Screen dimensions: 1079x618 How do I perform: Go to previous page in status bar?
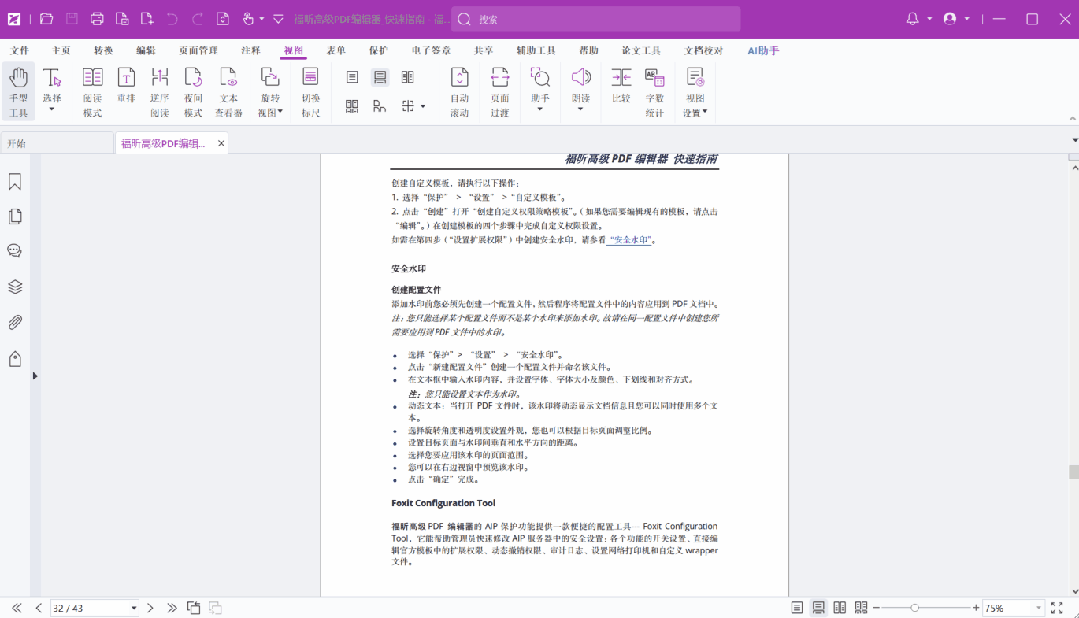39,608
